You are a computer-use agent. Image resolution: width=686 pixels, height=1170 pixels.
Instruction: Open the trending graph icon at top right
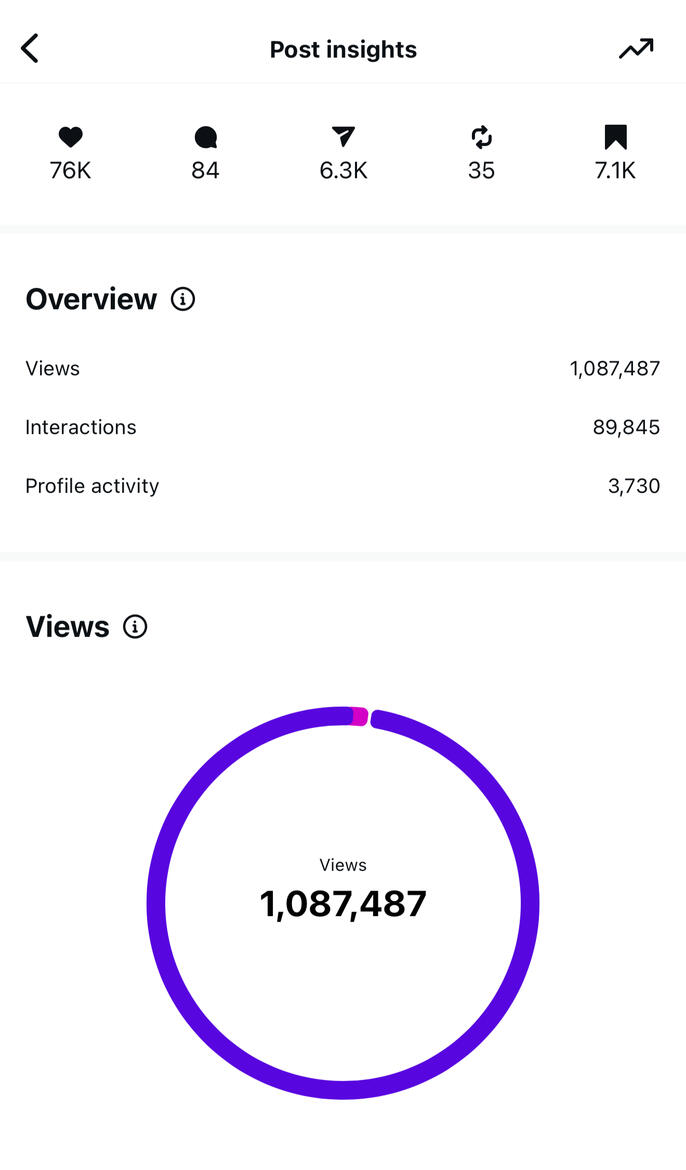point(635,48)
